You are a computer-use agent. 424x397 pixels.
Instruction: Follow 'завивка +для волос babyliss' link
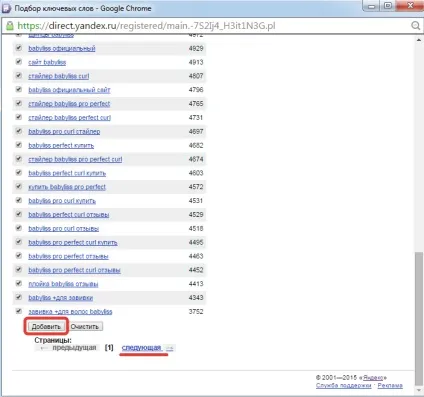70,312
